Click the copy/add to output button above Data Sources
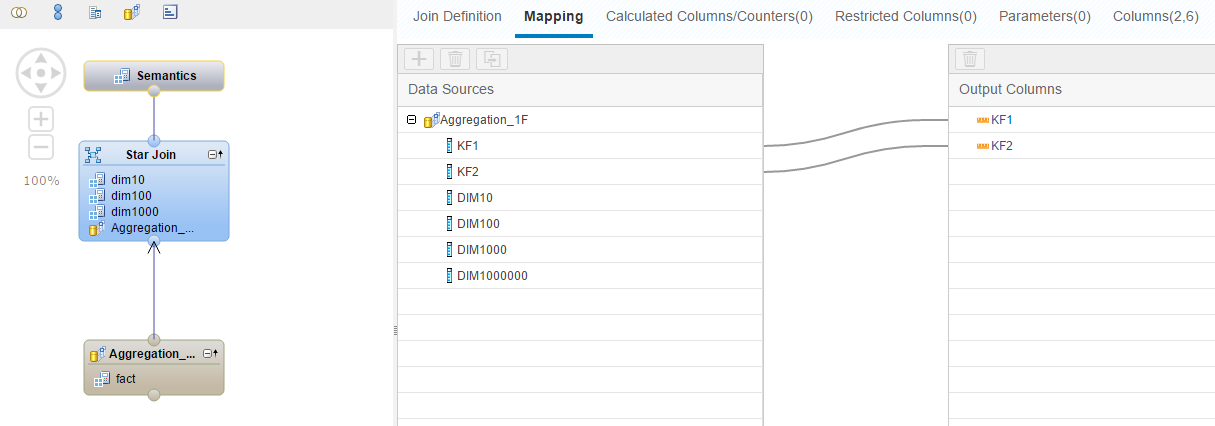The height and width of the screenshot is (426, 1215). pyautogui.click(x=492, y=59)
